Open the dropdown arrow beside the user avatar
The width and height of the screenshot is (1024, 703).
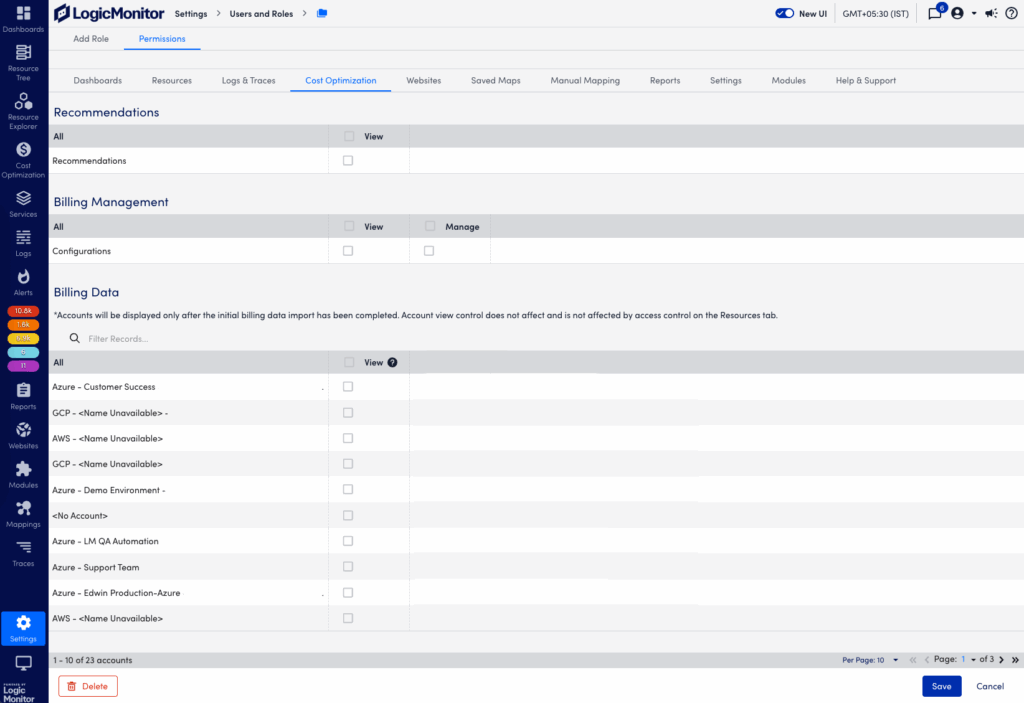point(973,13)
